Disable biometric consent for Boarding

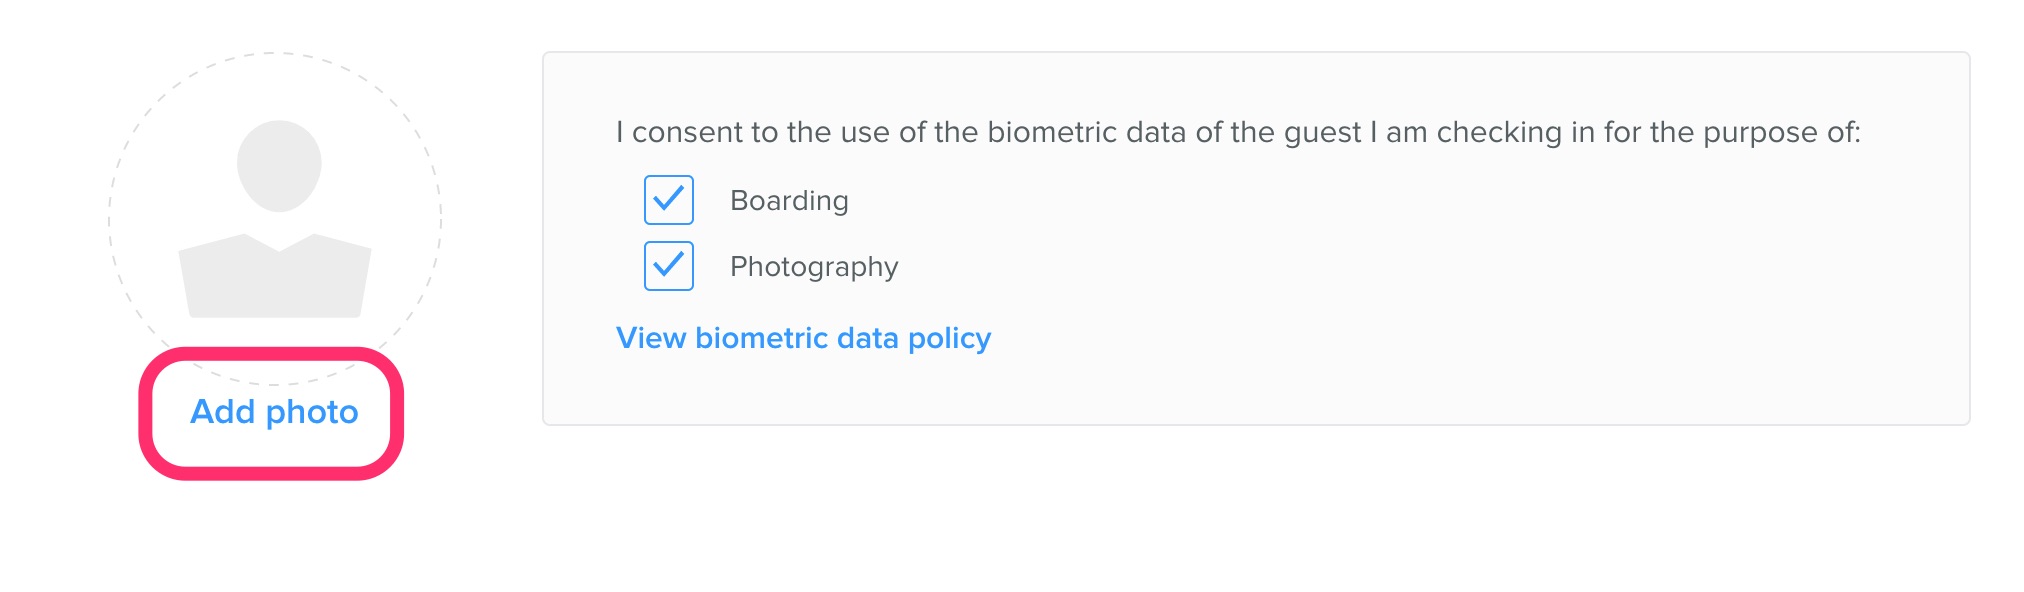click(x=669, y=200)
